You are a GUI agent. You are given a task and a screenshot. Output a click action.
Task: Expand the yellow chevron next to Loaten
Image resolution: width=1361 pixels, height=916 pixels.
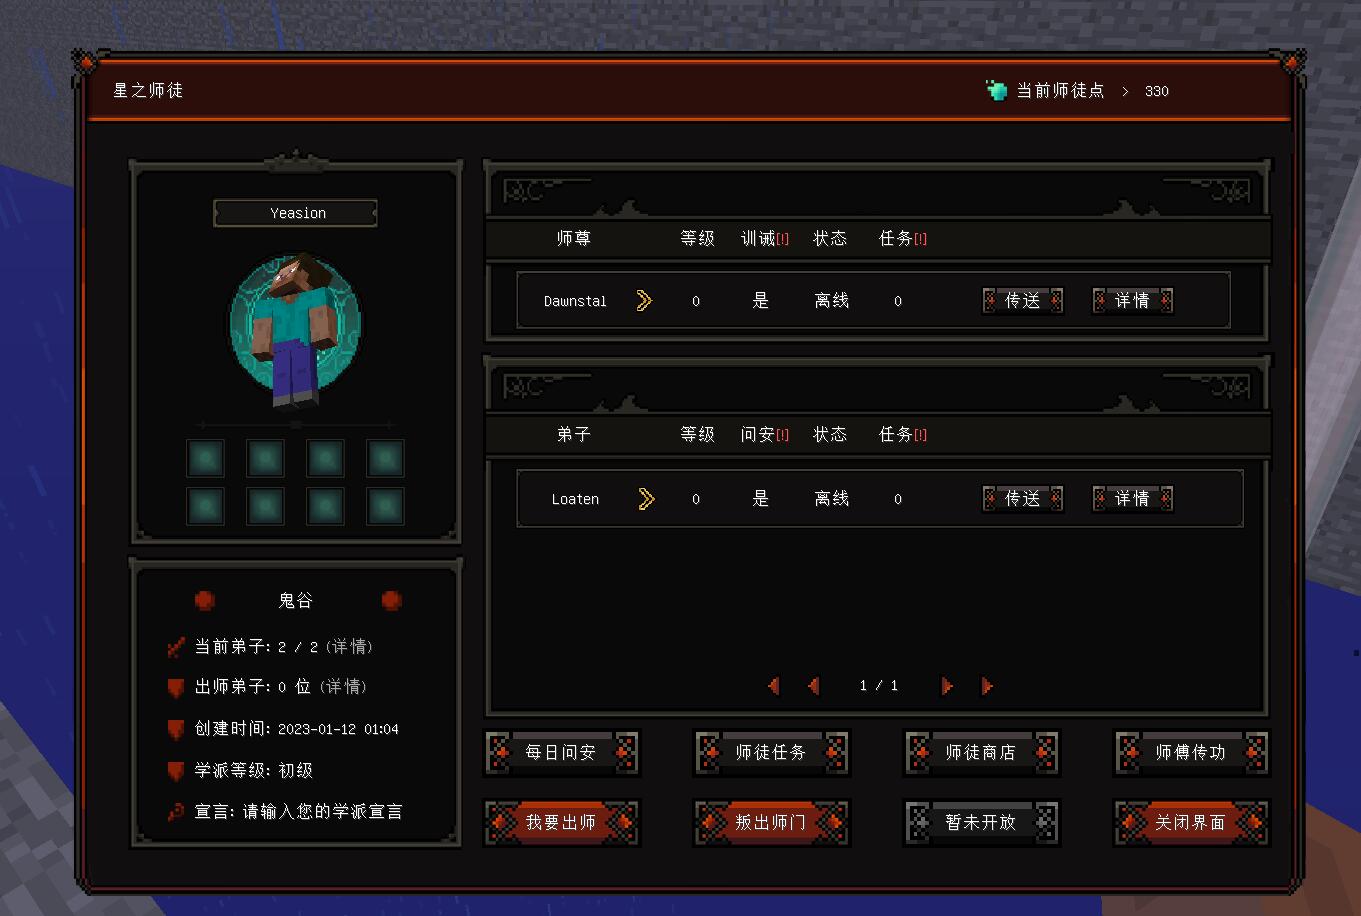pyautogui.click(x=646, y=499)
